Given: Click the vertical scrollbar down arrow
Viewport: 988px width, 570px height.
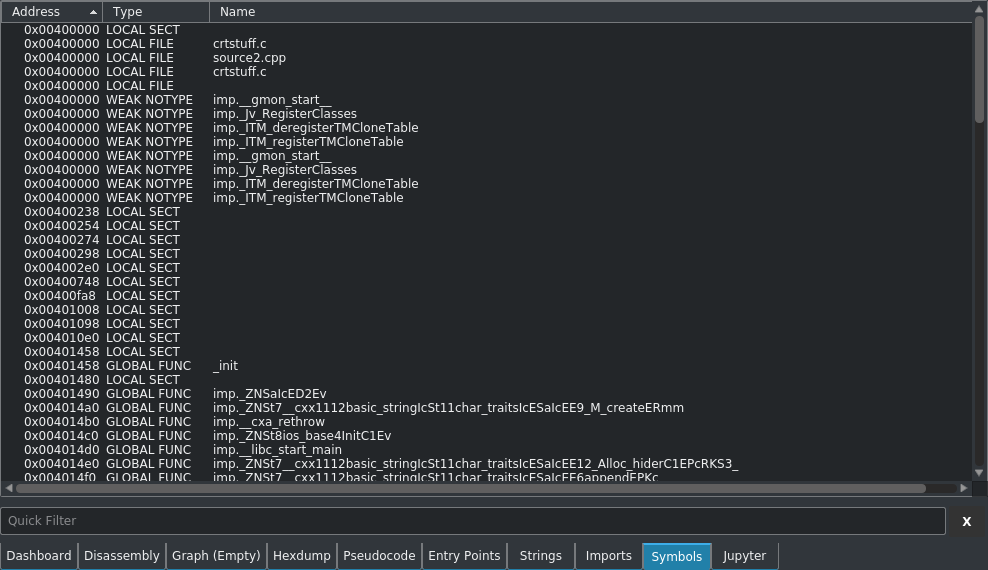Looking at the screenshot, I should pos(979,472).
